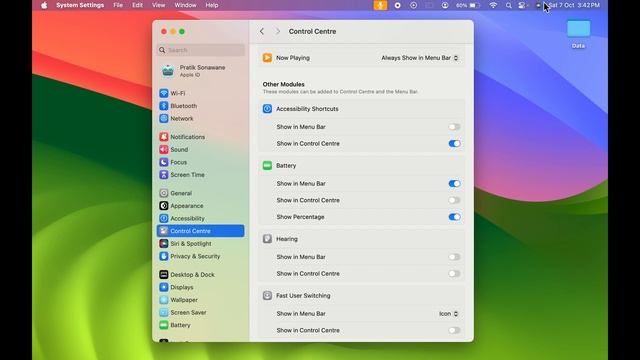The image size is (640, 360).
Task: Open Spotlight search in menu bar
Action: click(x=509, y=5)
